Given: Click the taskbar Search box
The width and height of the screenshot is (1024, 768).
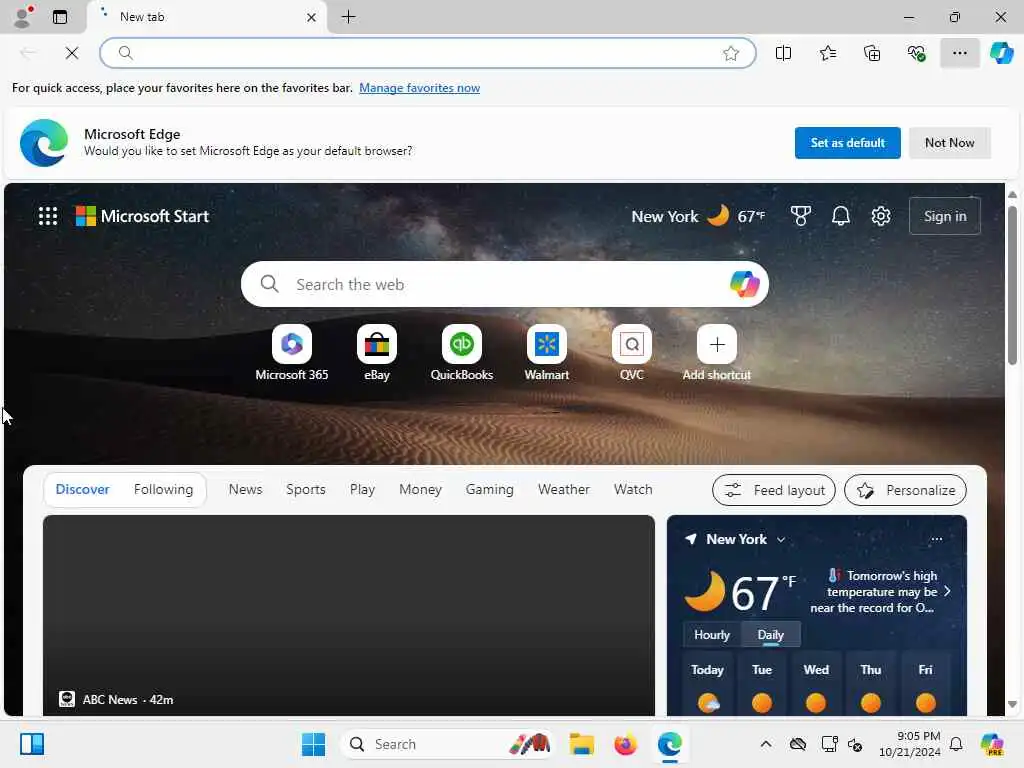Looking at the screenshot, I should (x=446, y=744).
